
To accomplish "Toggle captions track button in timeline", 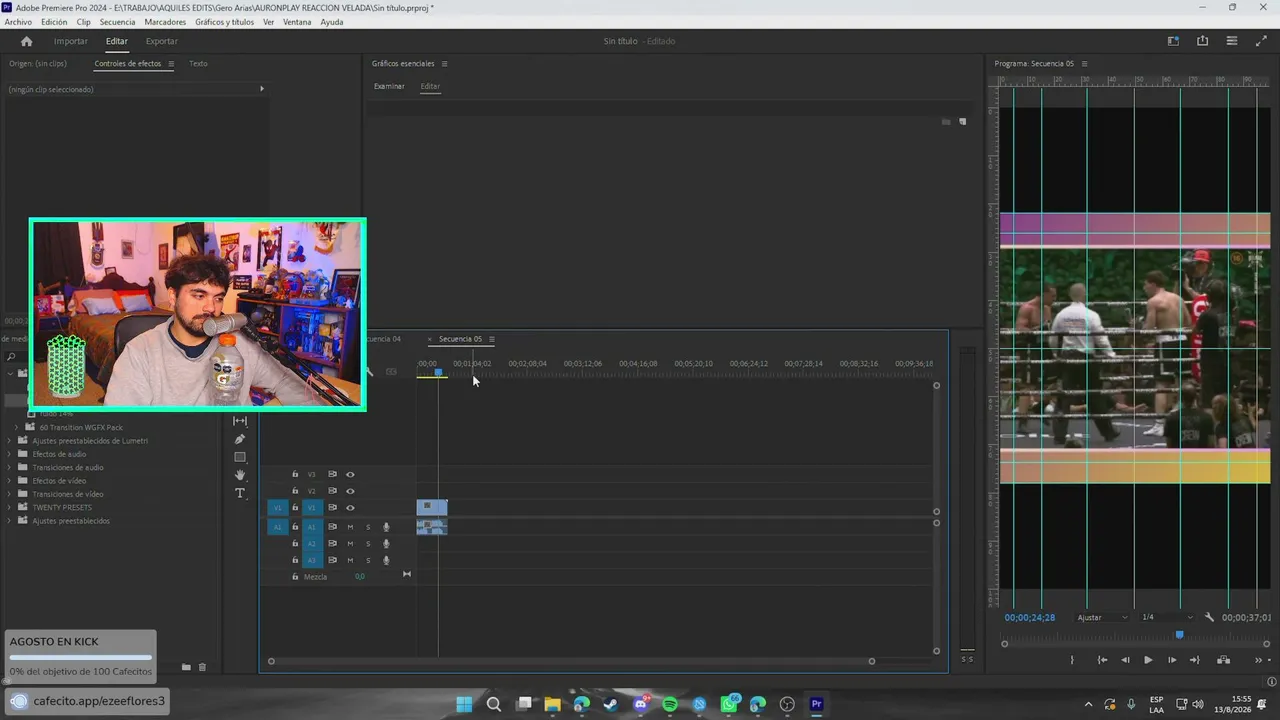I will click(391, 372).
